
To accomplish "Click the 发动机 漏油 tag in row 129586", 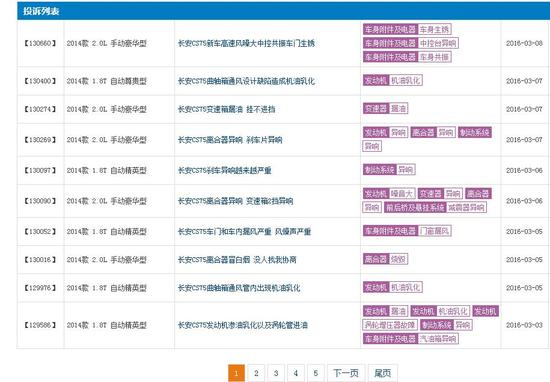I will click(x=385, y=311).
